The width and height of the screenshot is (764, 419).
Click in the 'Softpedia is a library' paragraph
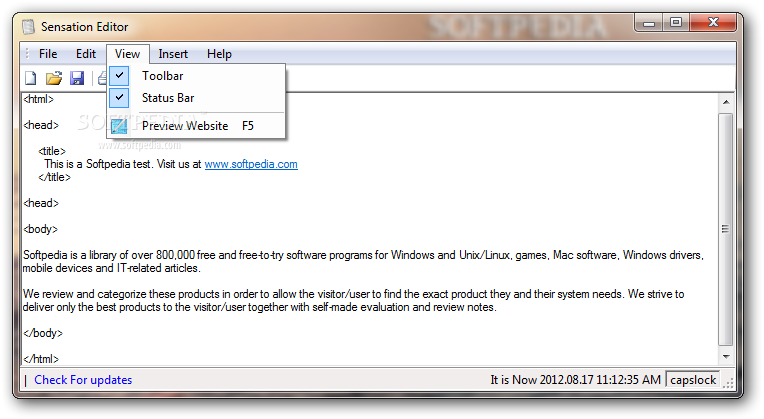tap(363, 262)
